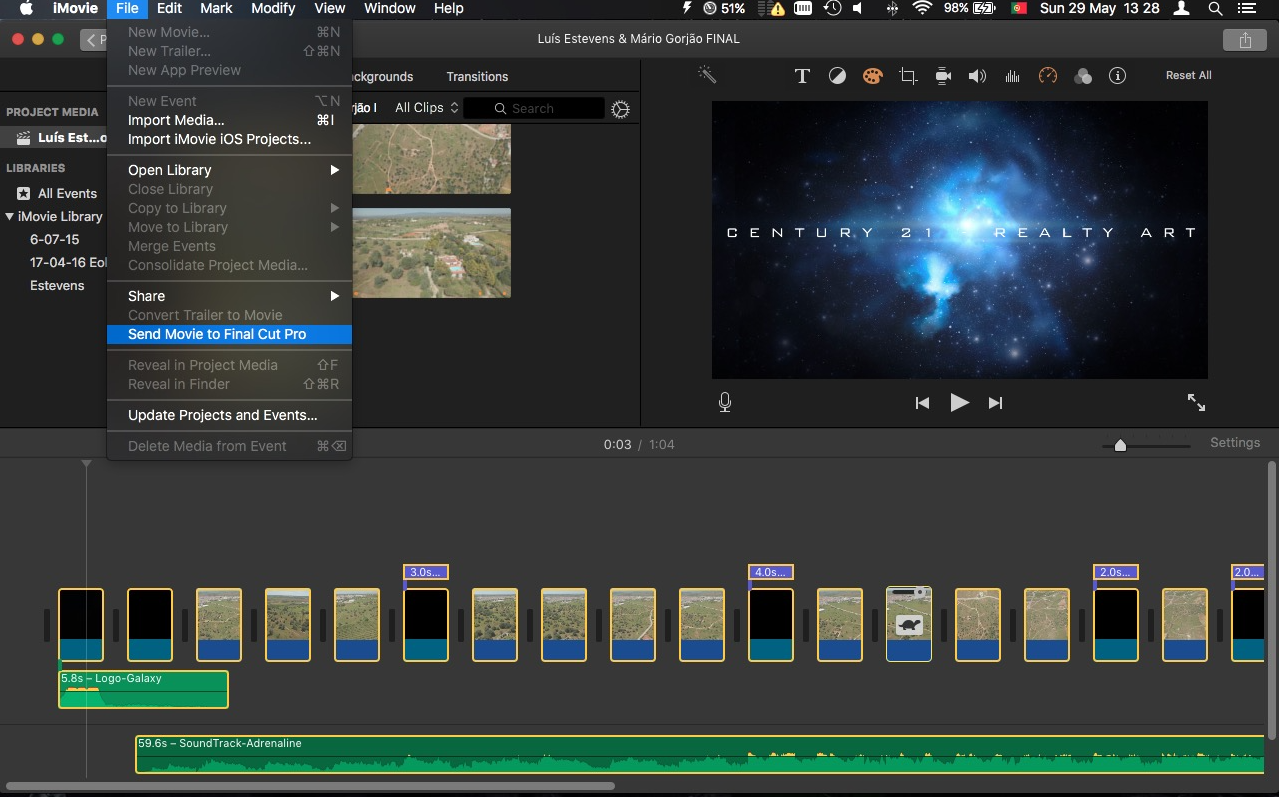
Task: Click the turtle slow-motion clip icon
Action: click(x=909, y=625)
